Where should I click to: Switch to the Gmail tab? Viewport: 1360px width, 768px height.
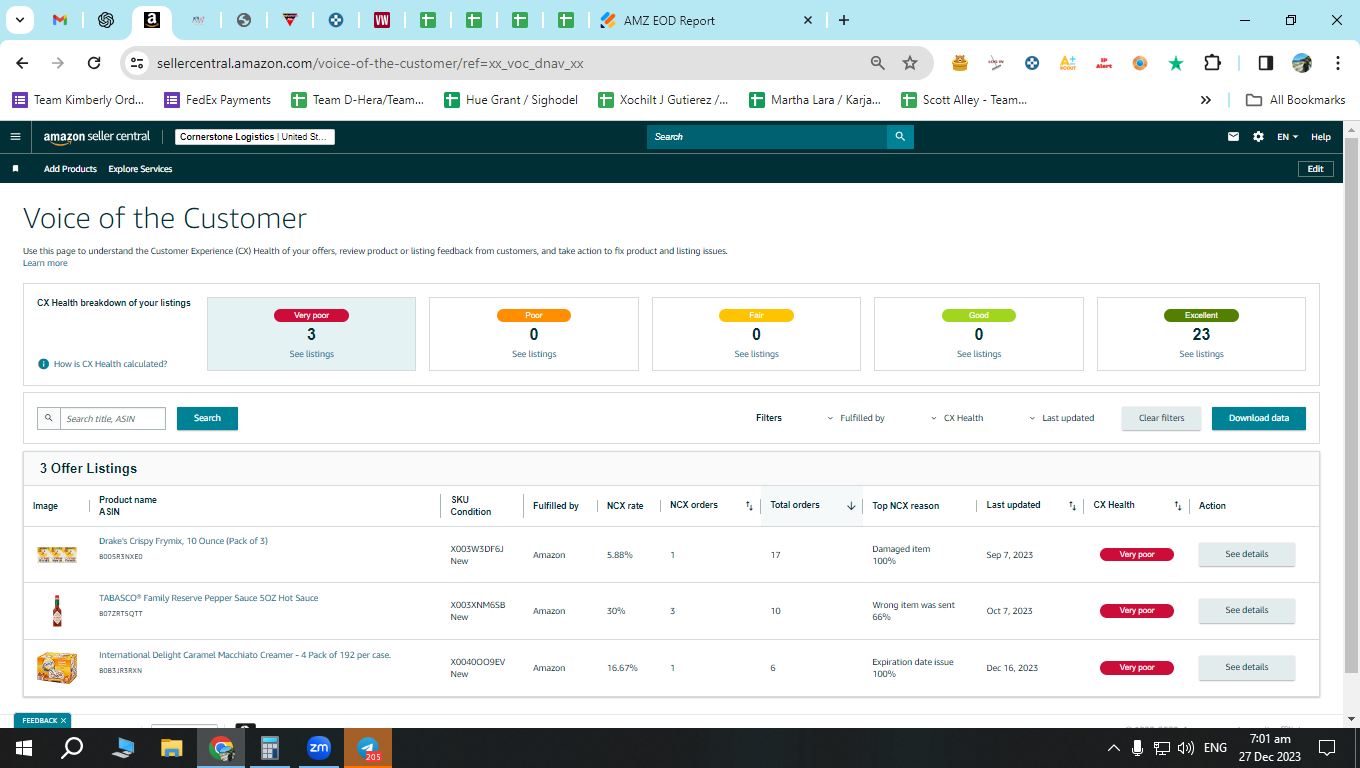coord(60,20)
